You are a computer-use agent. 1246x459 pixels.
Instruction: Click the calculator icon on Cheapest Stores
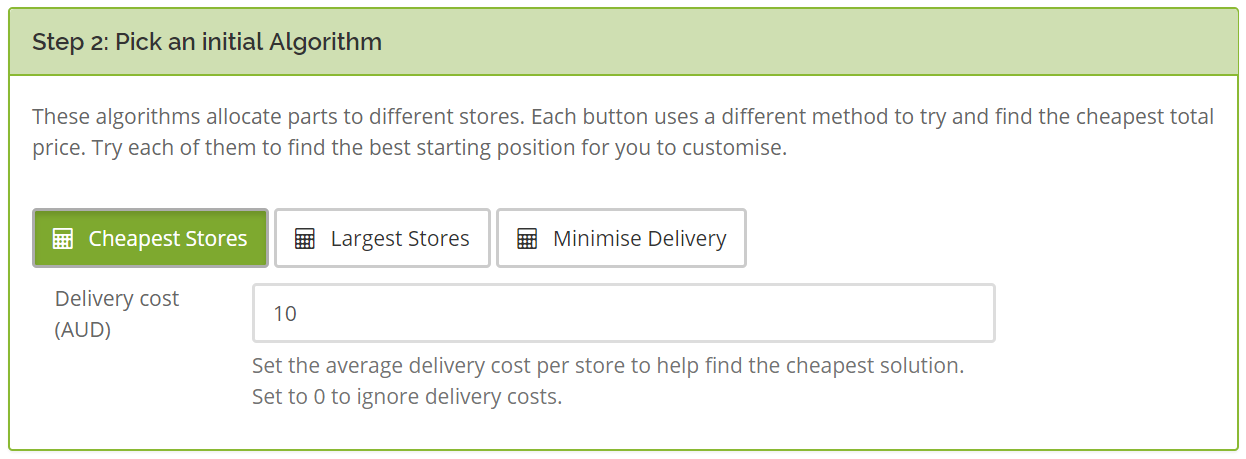[x=63, y=239]
